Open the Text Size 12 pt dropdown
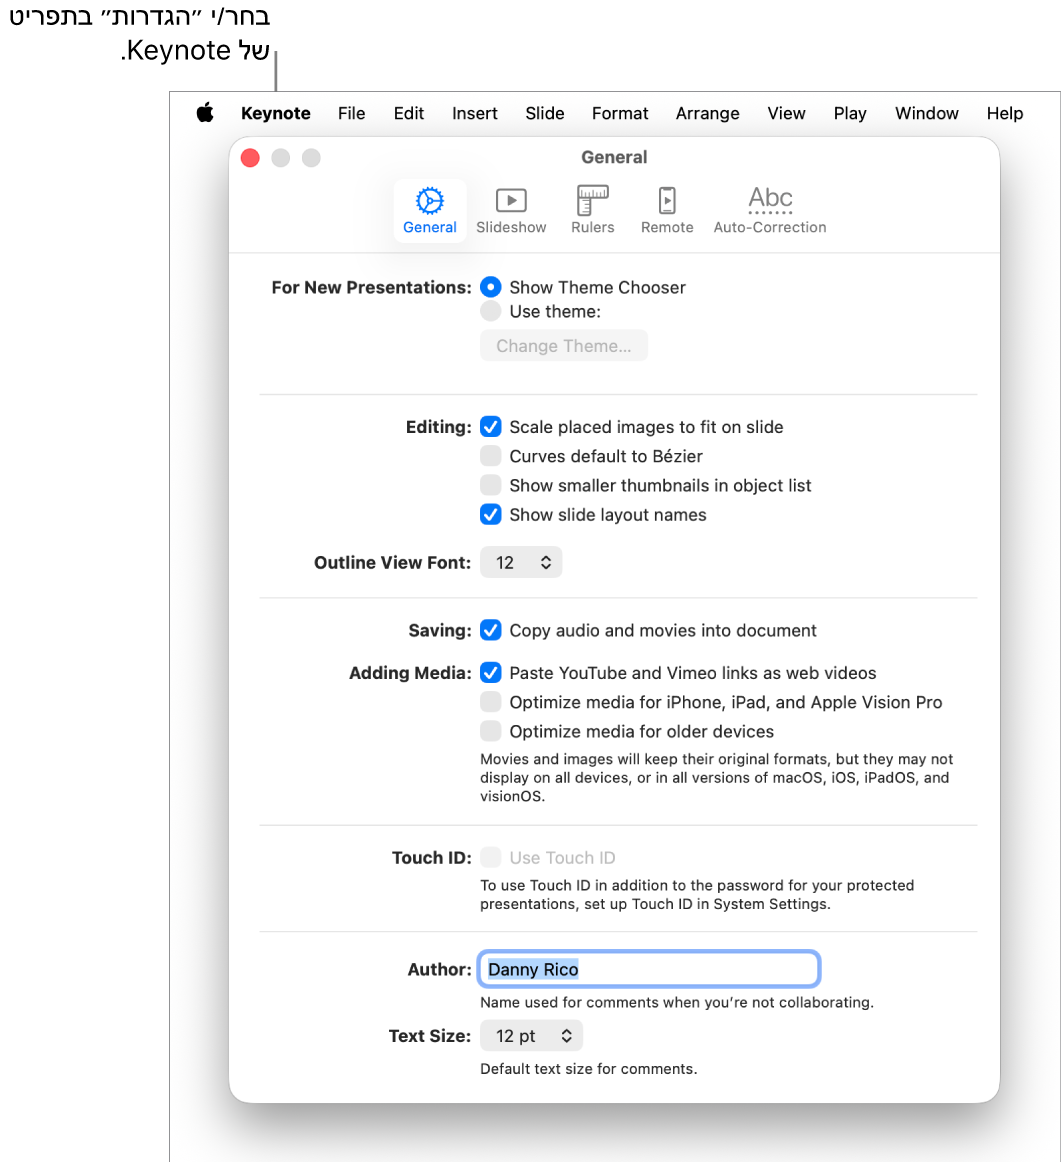Image resolution: width=1061 pixels, height=1162 pixels. [531, 1036]
